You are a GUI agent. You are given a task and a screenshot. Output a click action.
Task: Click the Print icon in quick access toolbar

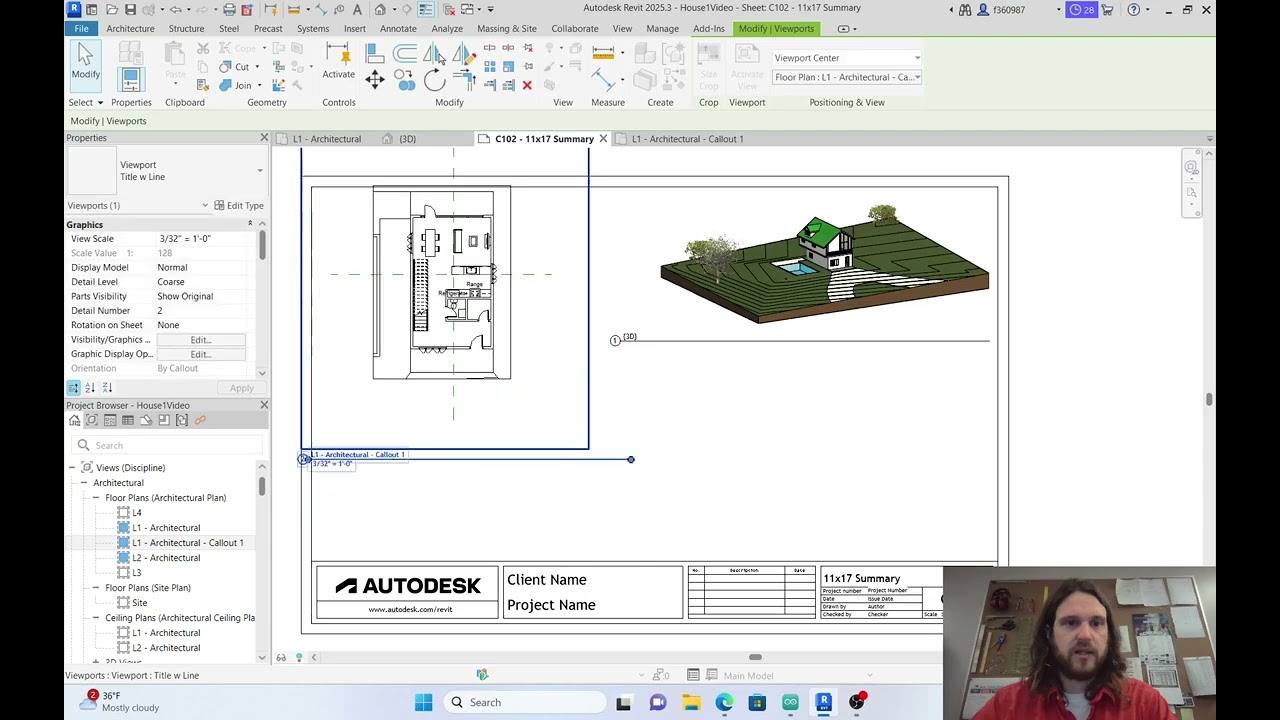pos(229,10)
